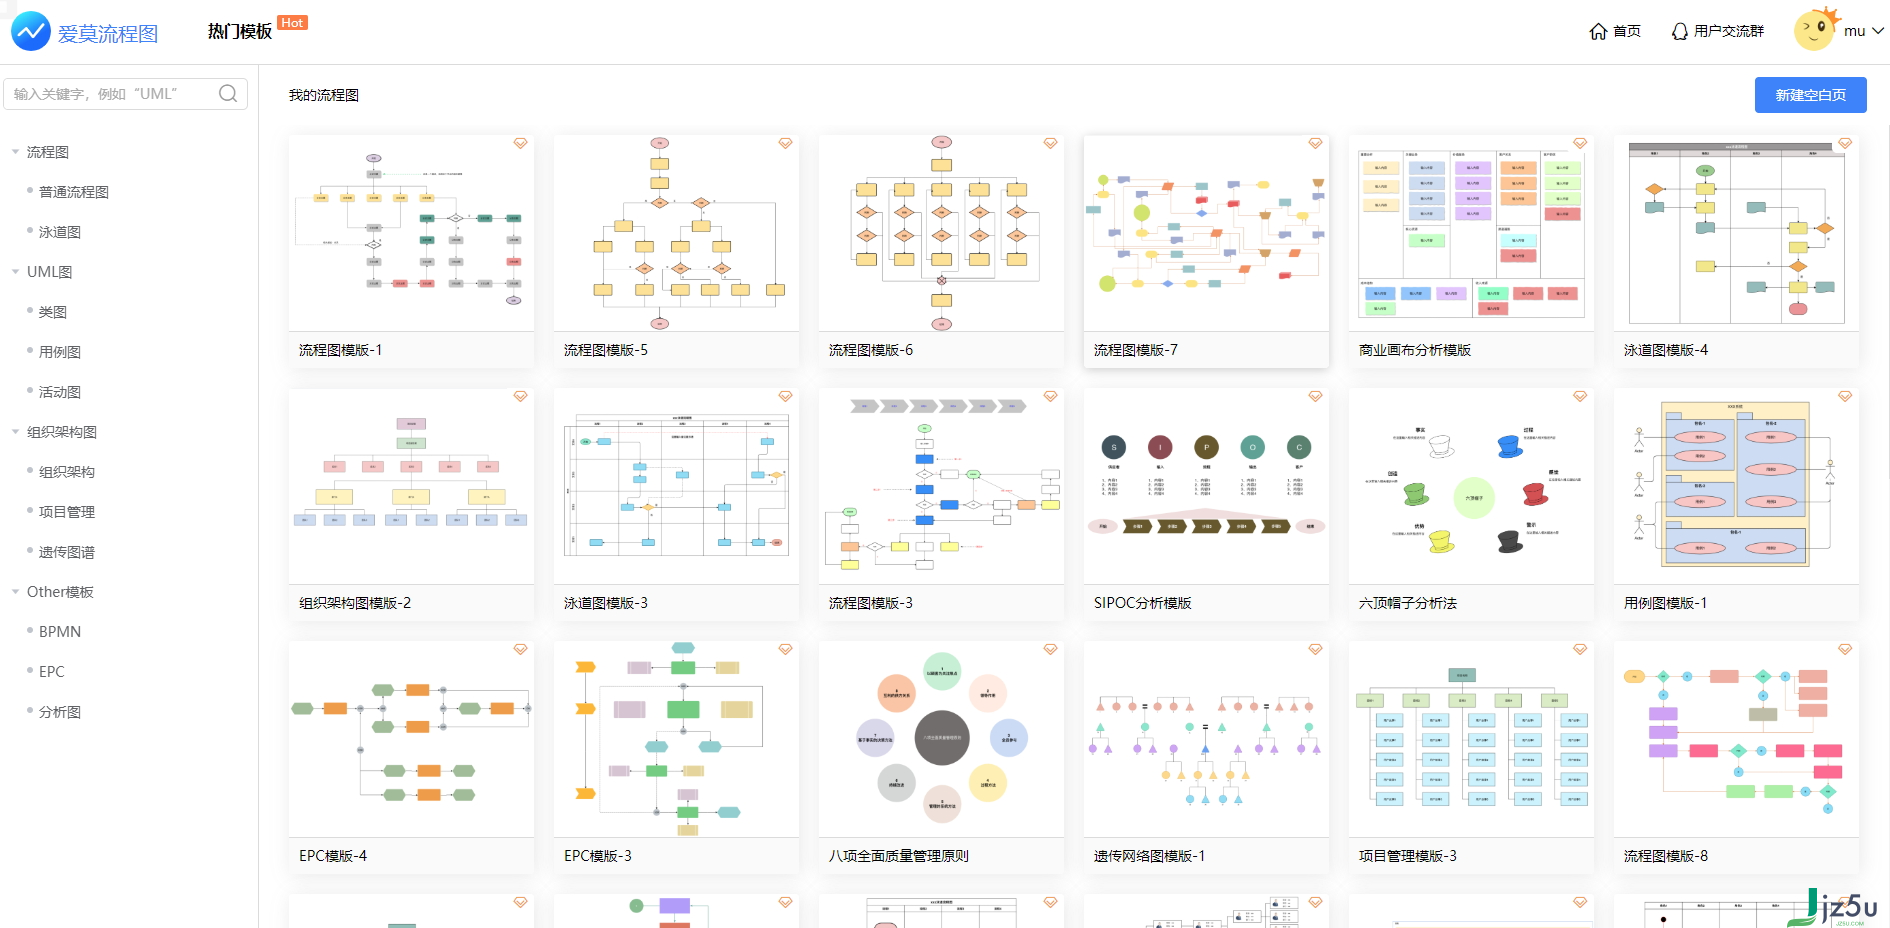Select EPC in sidebar

(52, 672)
